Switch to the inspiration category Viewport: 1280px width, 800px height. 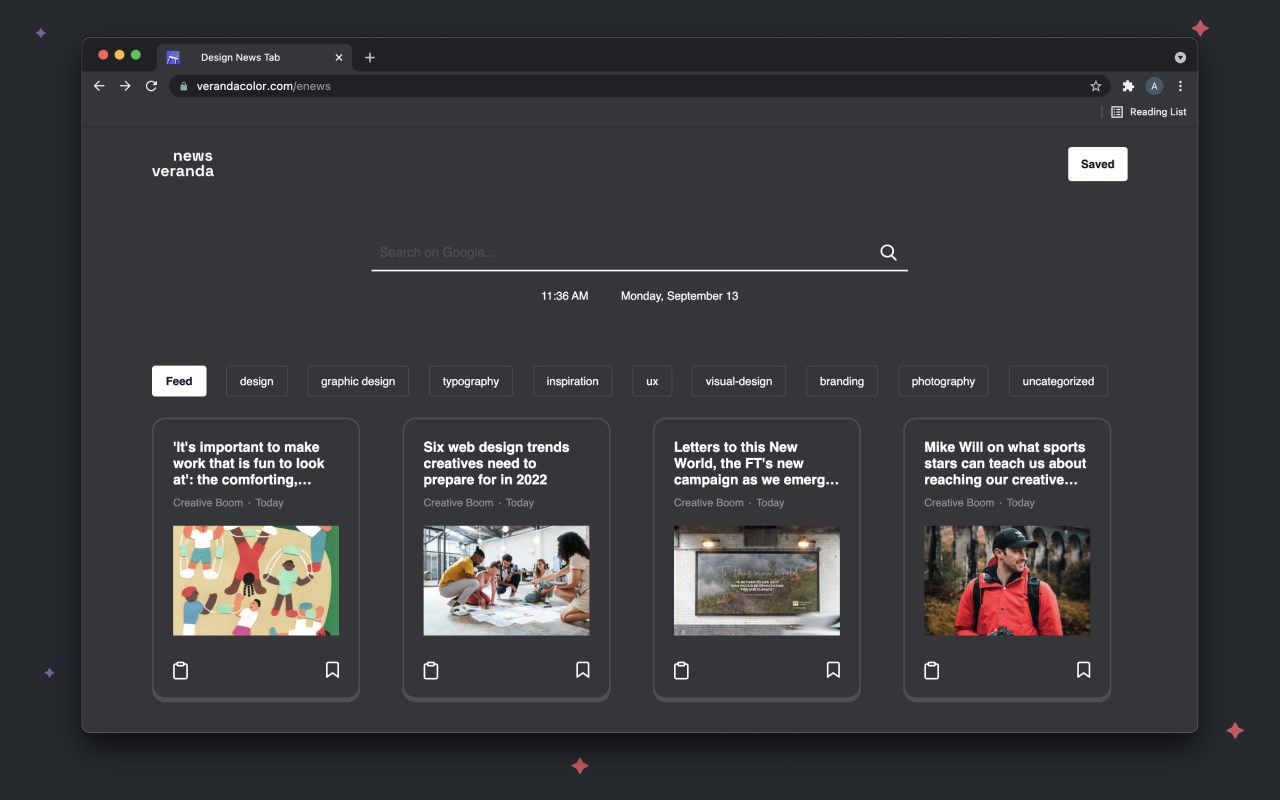(x=572, y=381)
